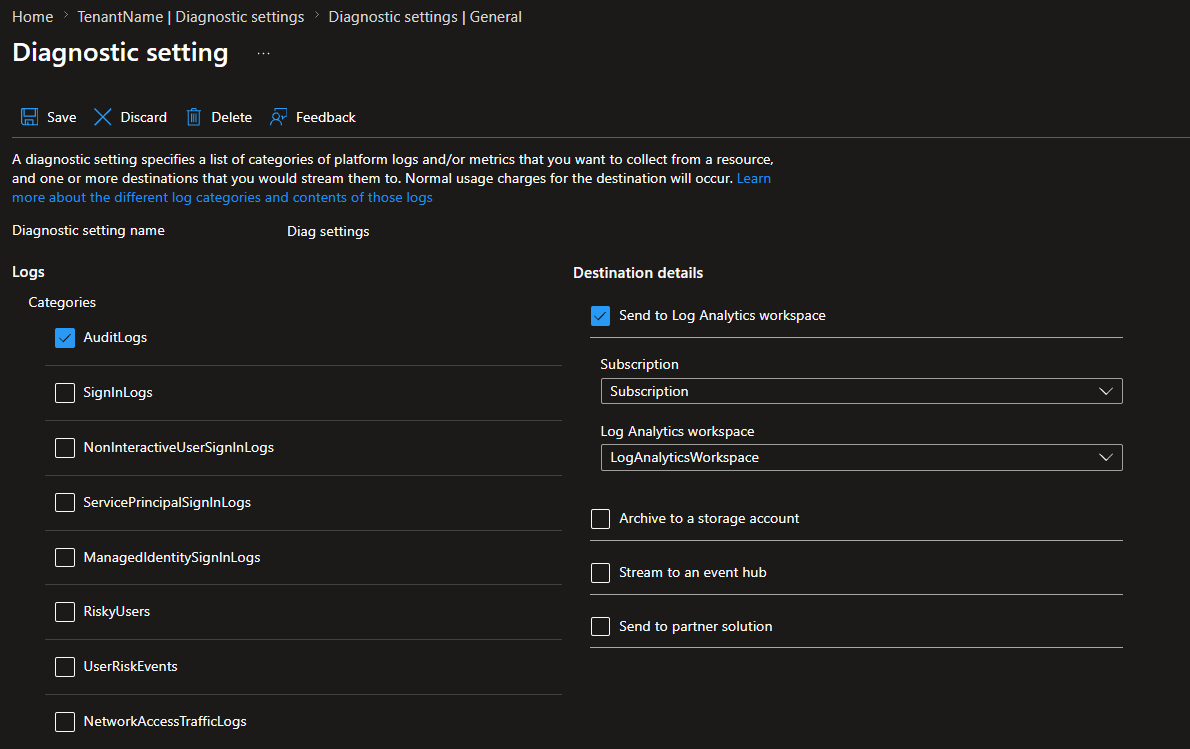Enable RiskyUsers log category

click(65, 612)
